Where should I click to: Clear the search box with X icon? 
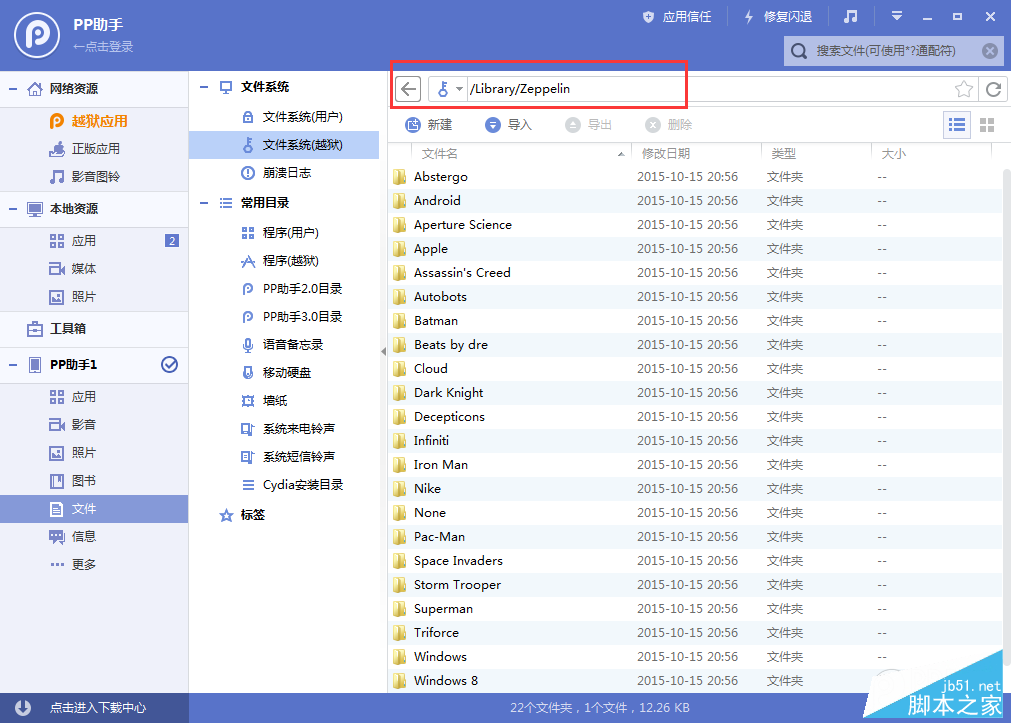point(990,51)
